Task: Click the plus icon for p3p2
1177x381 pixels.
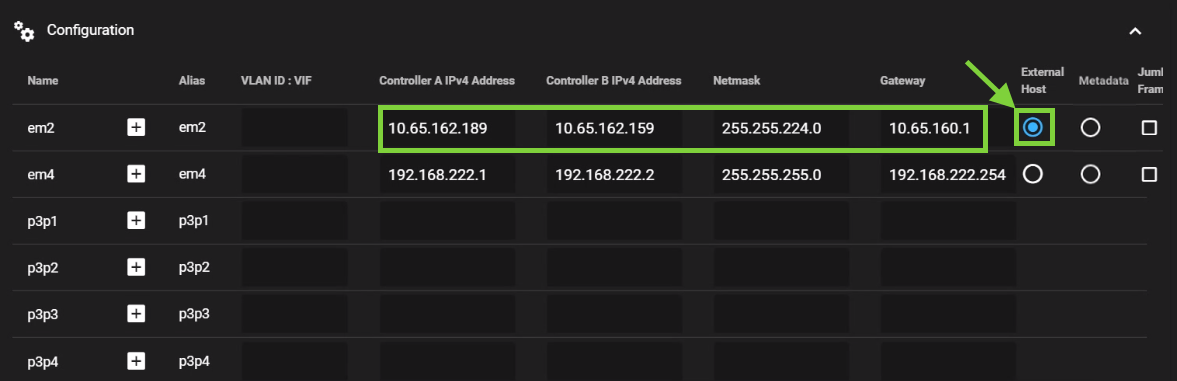Action: coord(136,267)
